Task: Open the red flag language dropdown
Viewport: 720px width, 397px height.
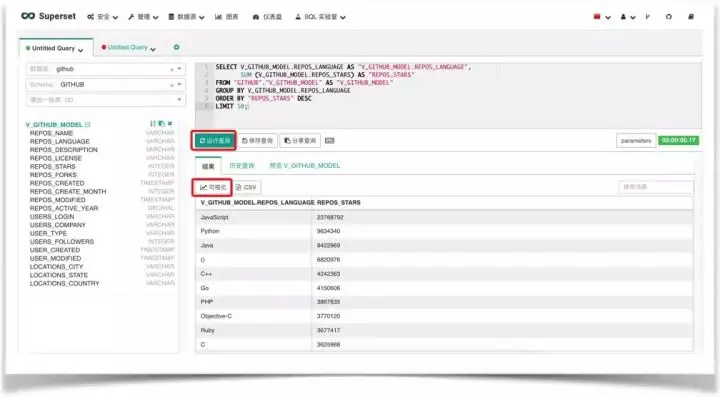Action: click(602, 17)
